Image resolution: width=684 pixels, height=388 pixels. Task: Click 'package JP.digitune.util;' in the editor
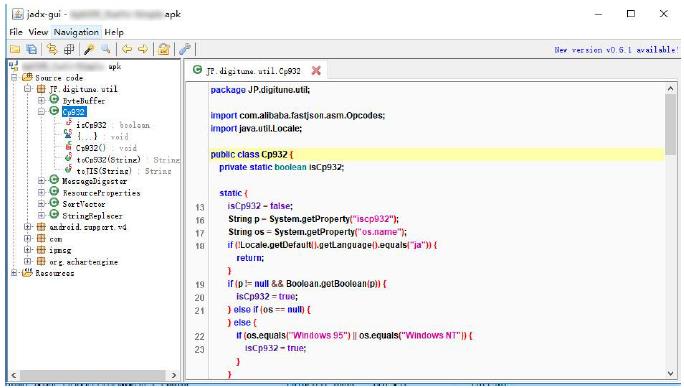[260, 89]
